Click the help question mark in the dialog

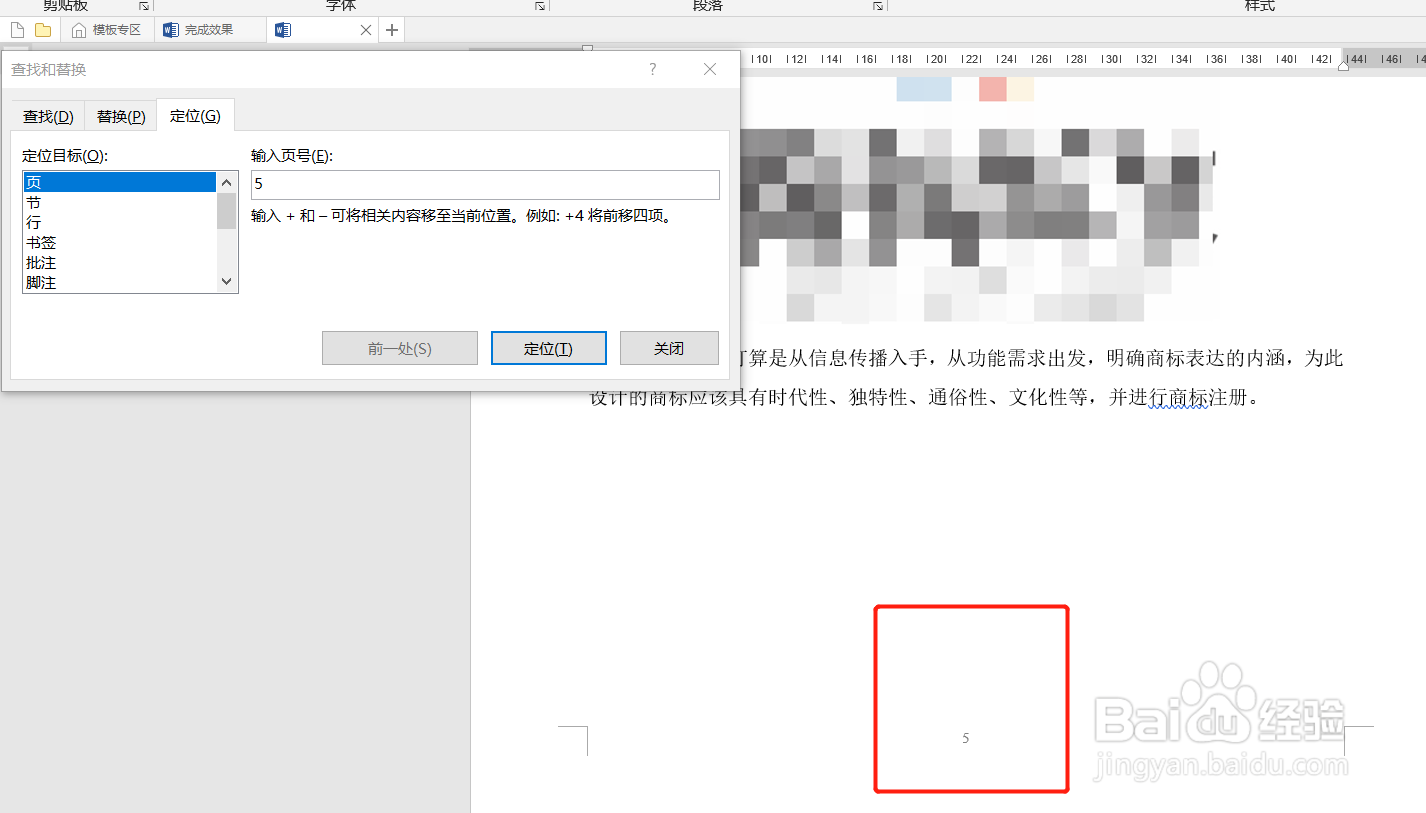[652, 69]
